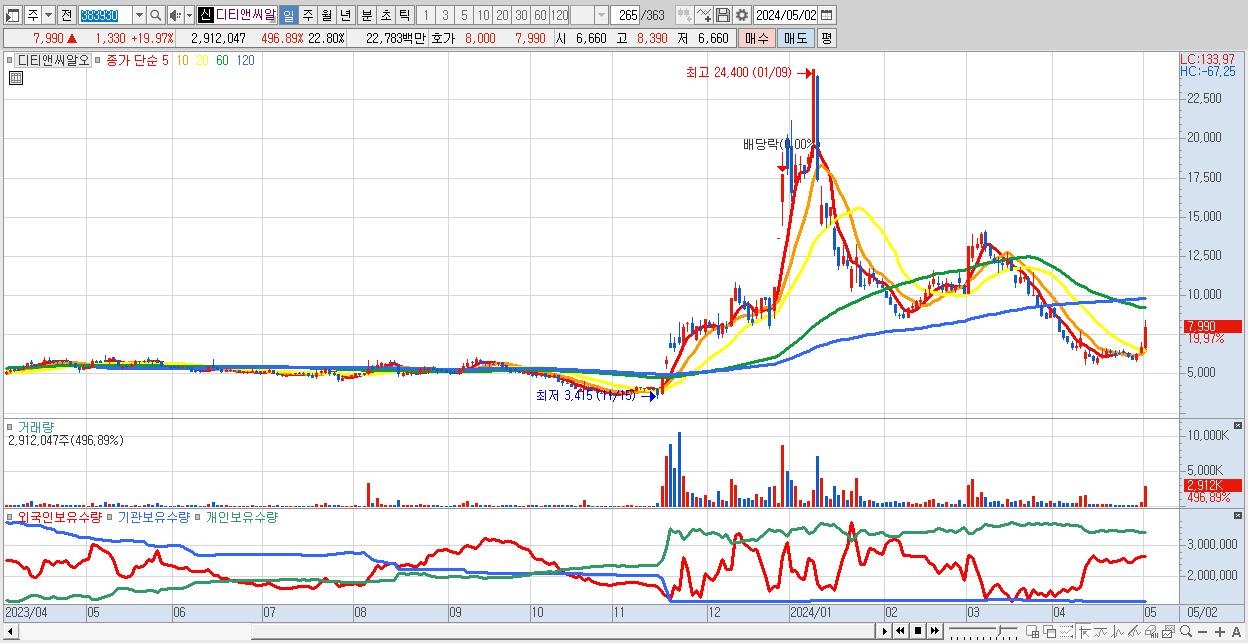Screen dimensions: 1248x643
Task: Click the 최저 3,415 (11/15) low label
Action: (x=585, y=395)
